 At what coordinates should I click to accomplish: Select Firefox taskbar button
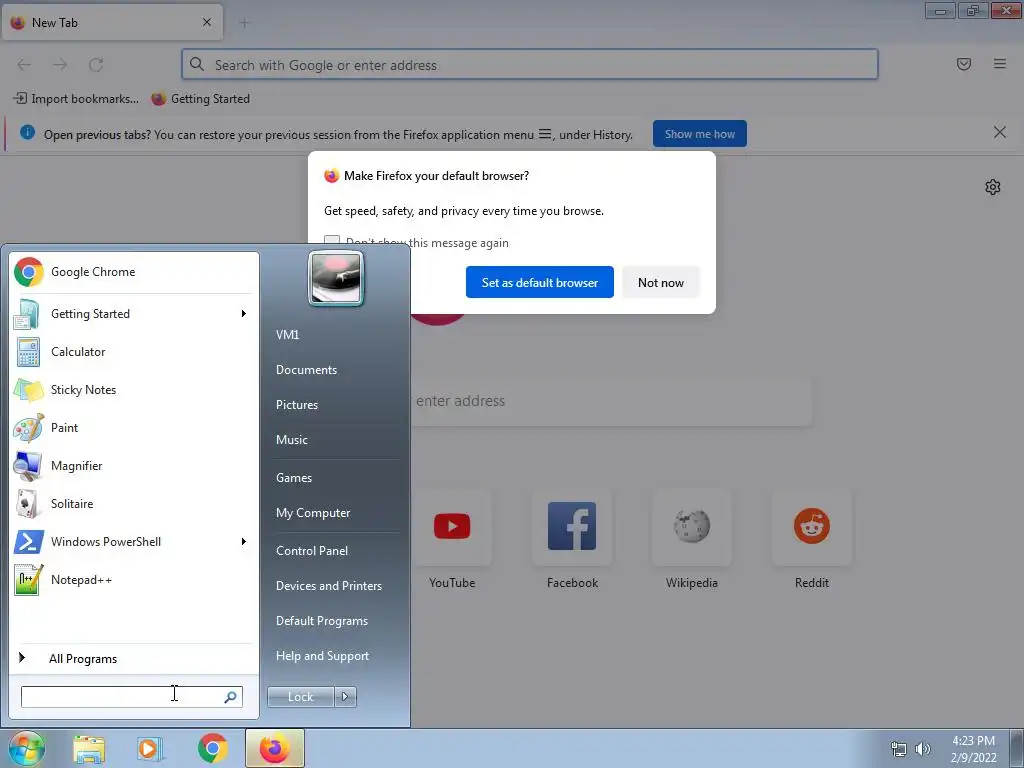click(x=275, y=748)
